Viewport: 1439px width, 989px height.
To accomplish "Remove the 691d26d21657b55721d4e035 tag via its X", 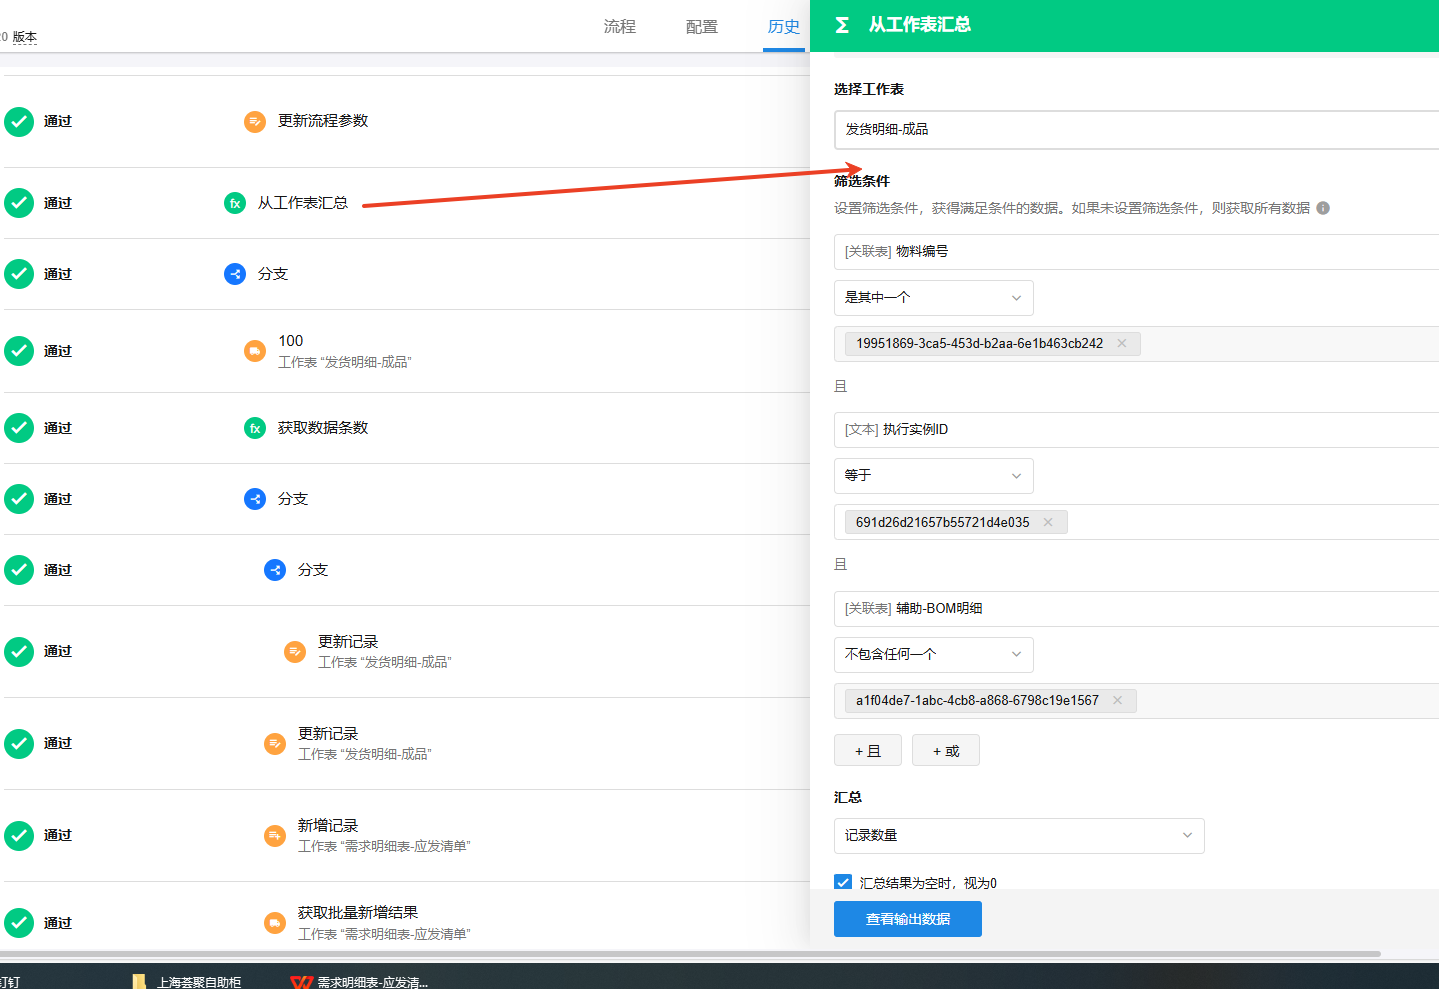I will click(x=1048, y=522).
